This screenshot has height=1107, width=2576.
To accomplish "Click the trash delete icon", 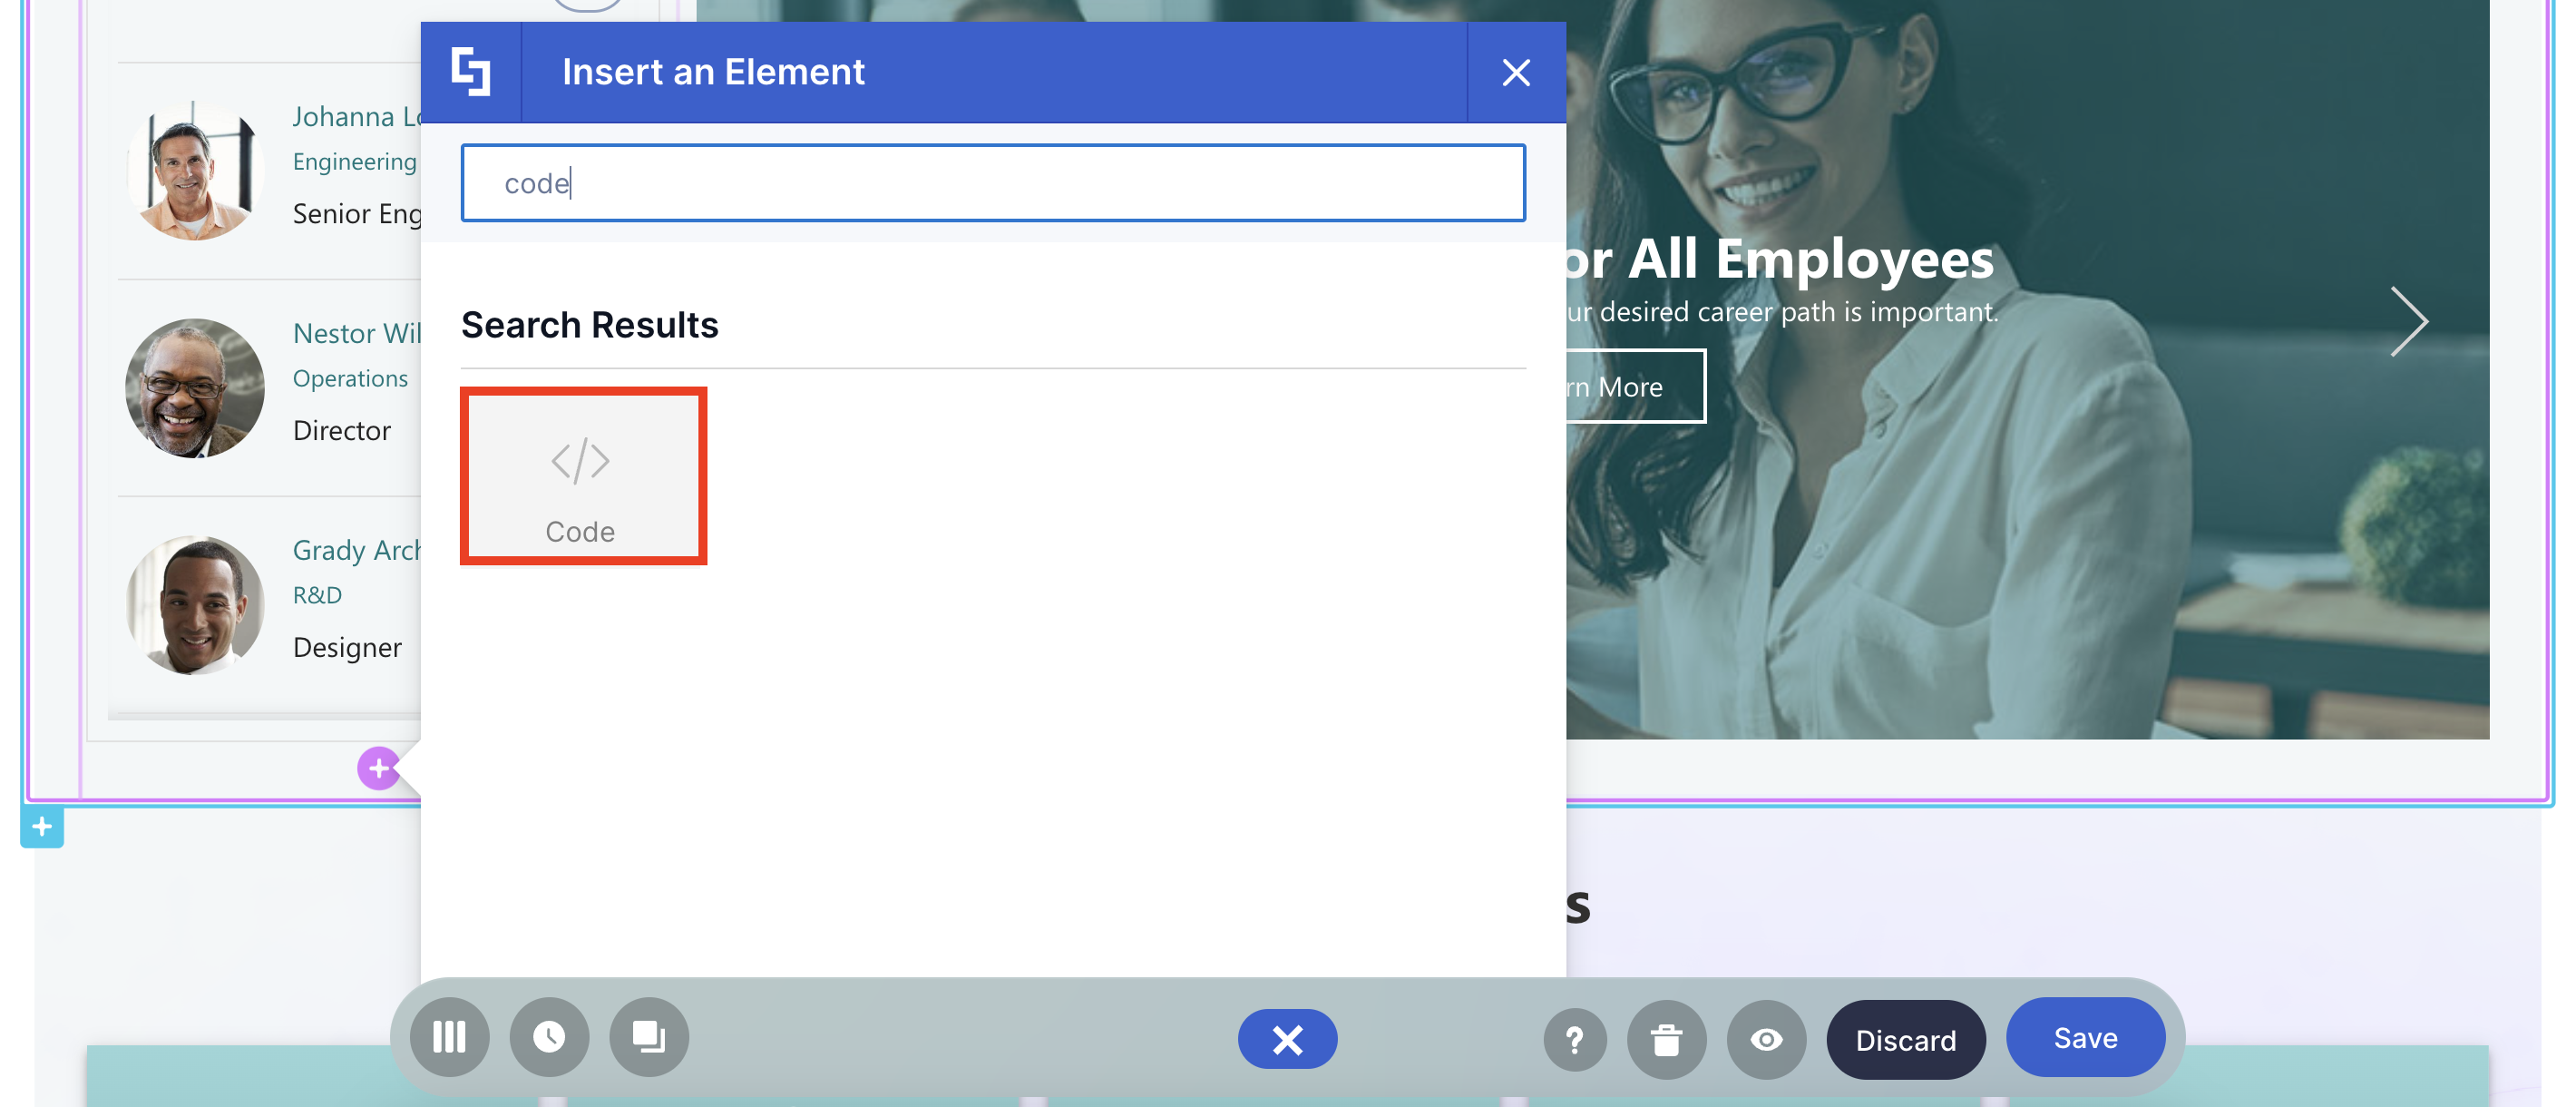I will point(1665,1040).
